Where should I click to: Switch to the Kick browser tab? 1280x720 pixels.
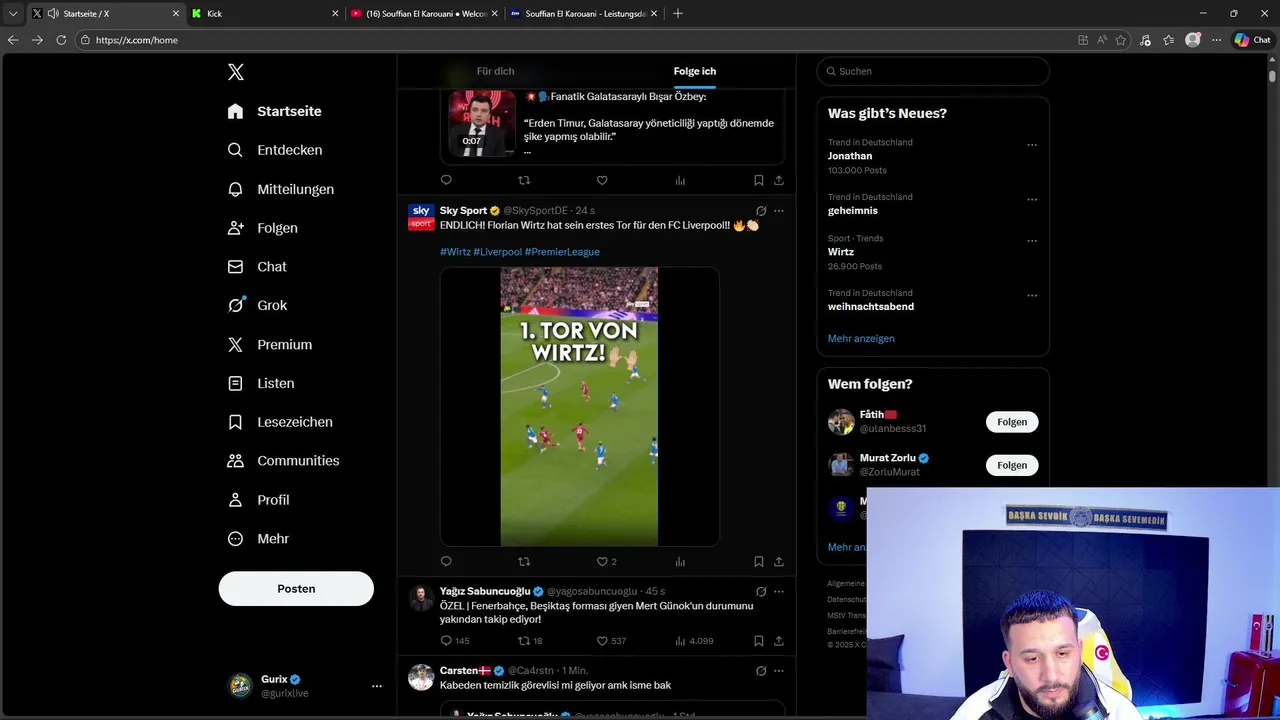(264, 14)
